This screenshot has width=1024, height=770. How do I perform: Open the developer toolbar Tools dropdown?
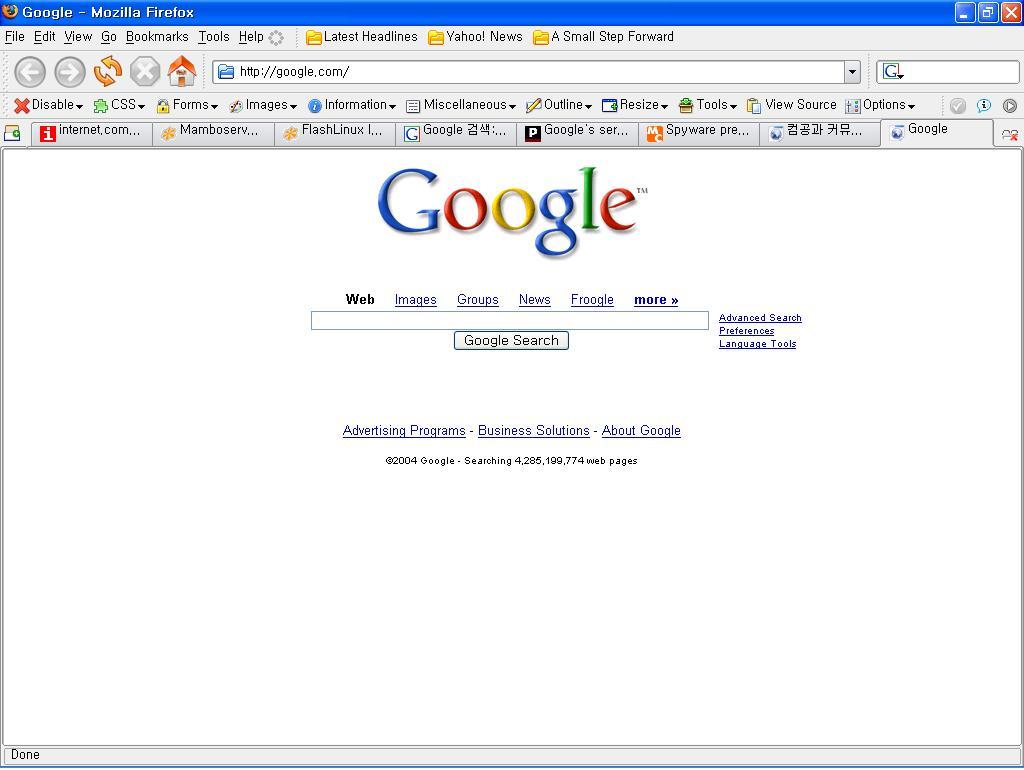[708, 105]
